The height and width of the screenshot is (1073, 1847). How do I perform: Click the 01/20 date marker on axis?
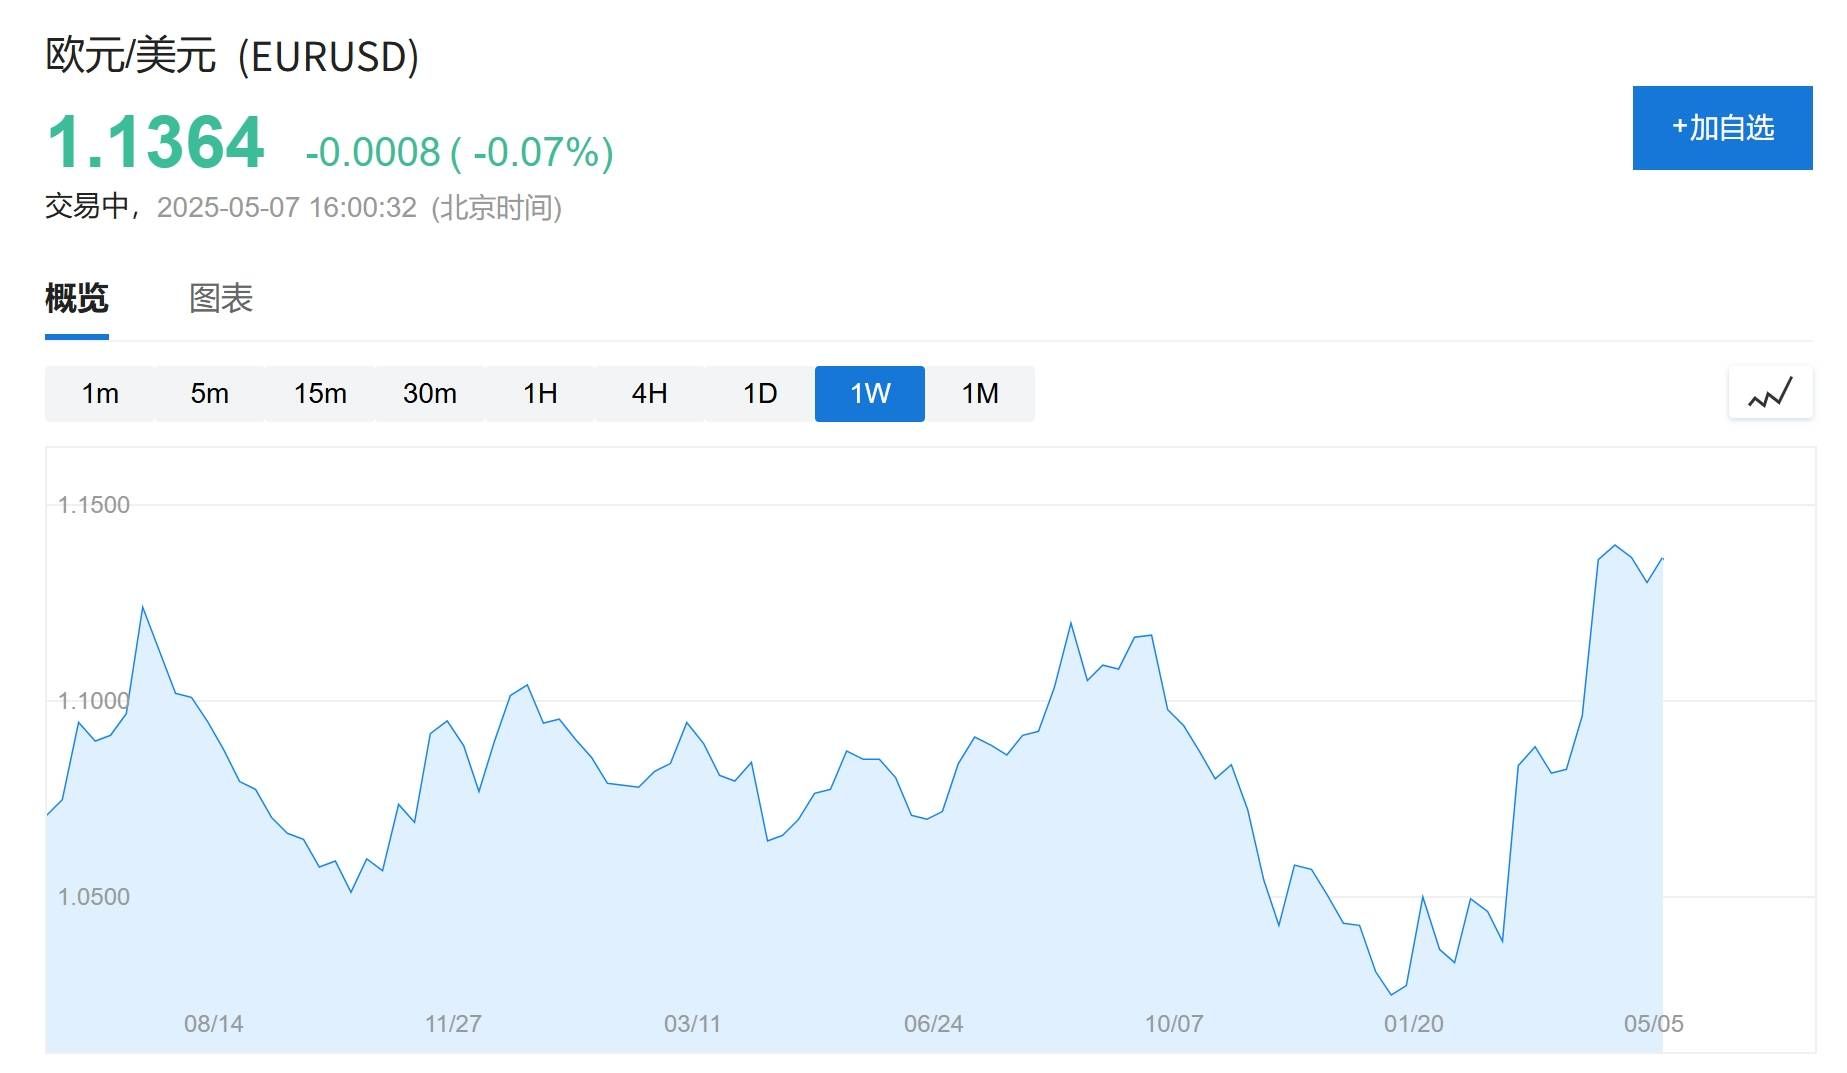point(1413,1023)
